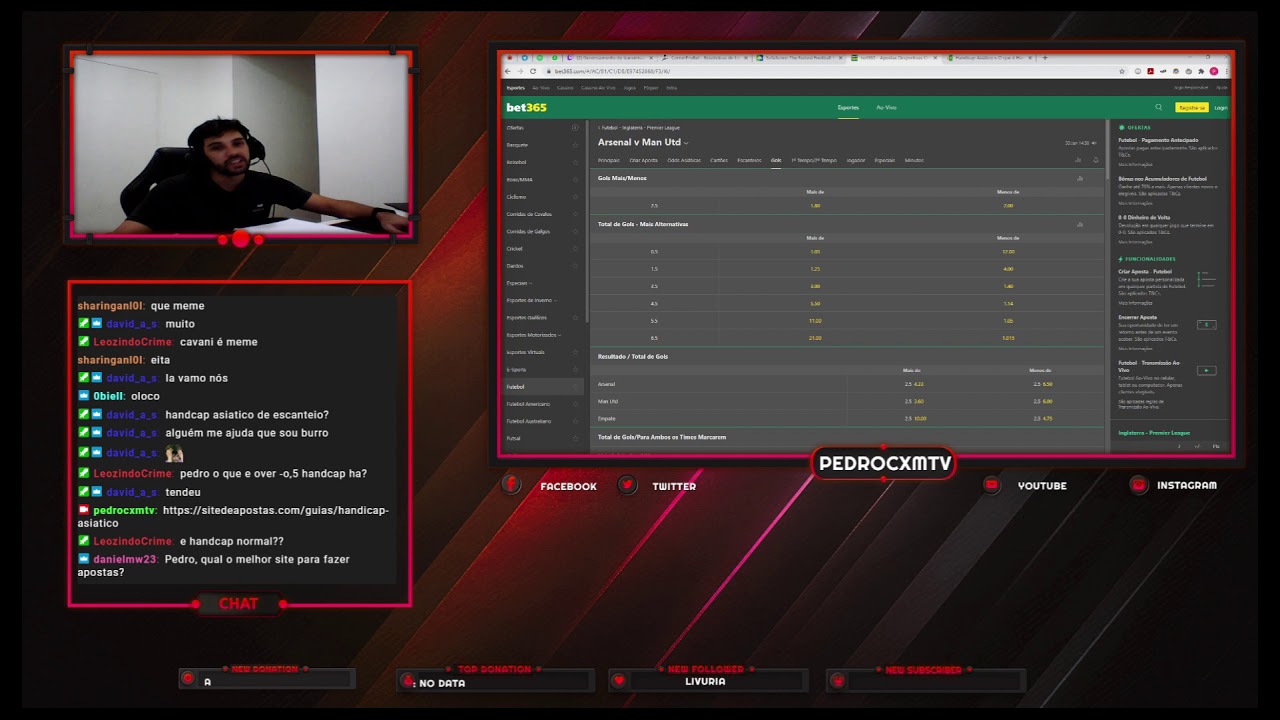Open match statistics chart icon beside the bell
The height and width of the screenshot is (720, 1280).
[1078, 160]
